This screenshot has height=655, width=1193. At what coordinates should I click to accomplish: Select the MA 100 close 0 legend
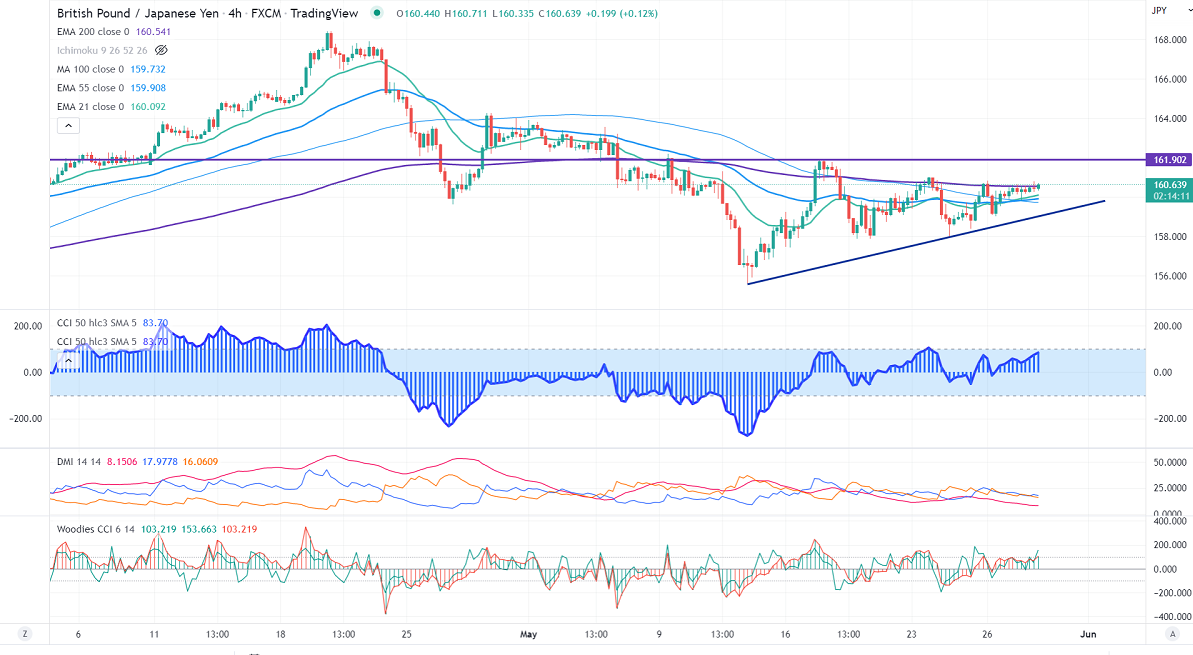(91, 69)
